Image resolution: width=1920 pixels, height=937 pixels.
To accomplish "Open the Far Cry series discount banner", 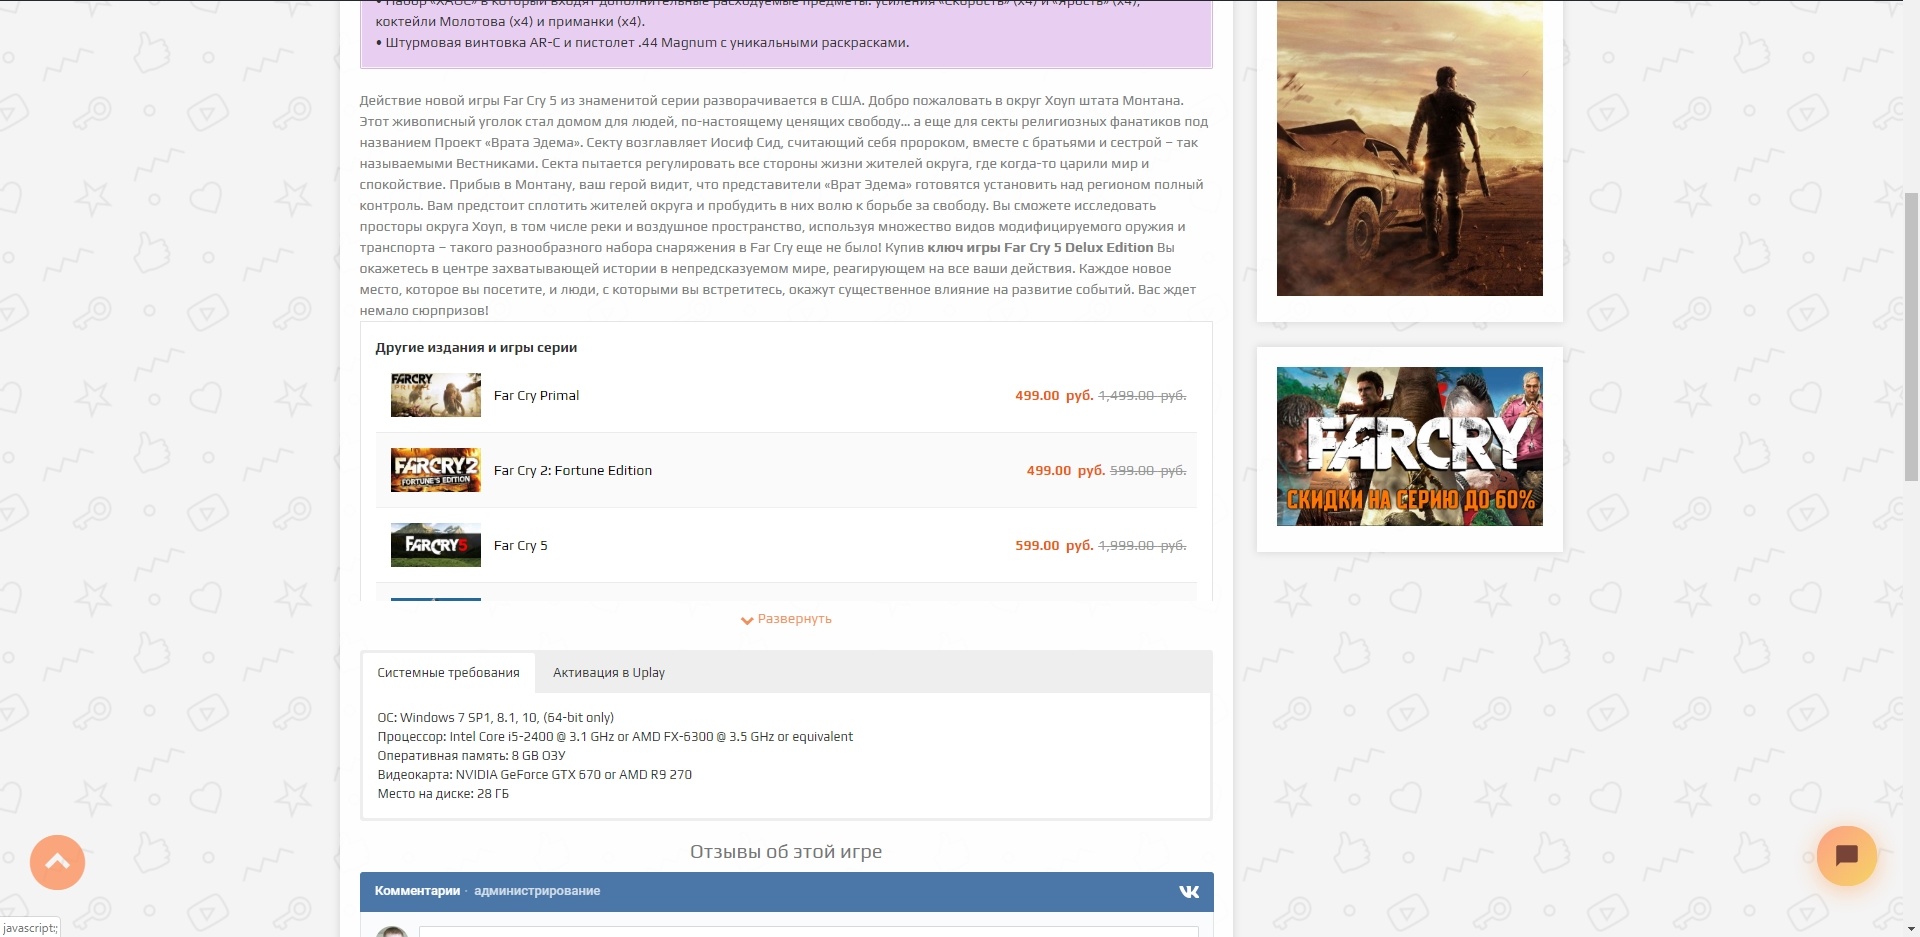I will point(1409,446).
